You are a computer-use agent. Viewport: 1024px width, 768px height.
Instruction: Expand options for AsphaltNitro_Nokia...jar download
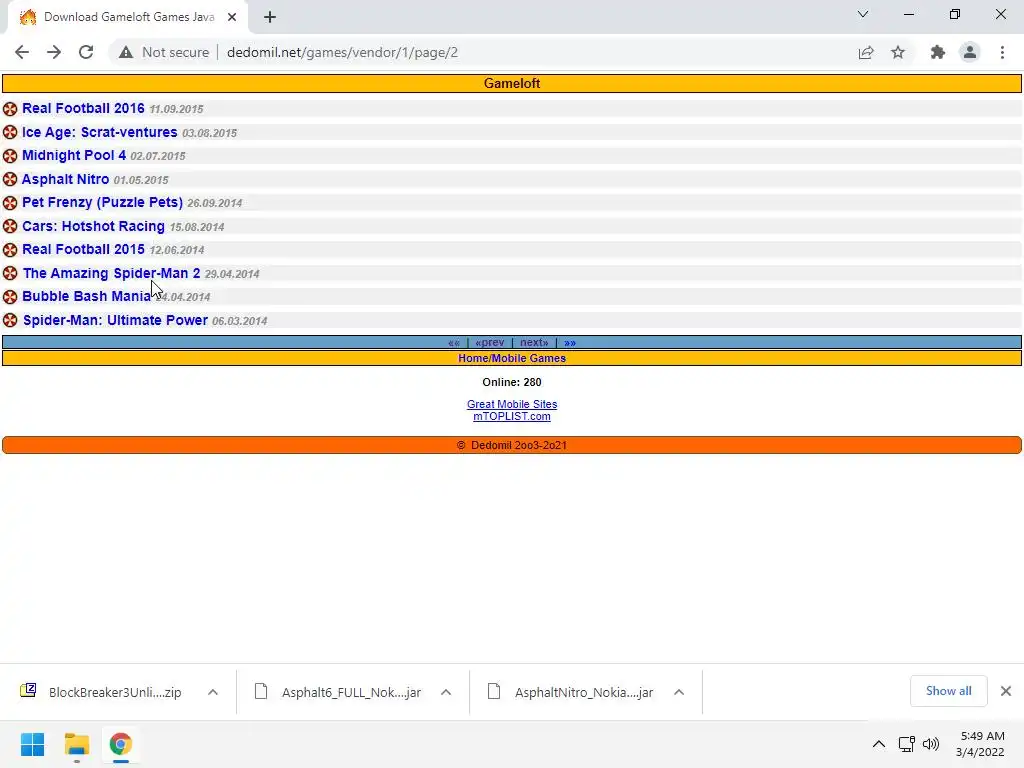(679, 692)
